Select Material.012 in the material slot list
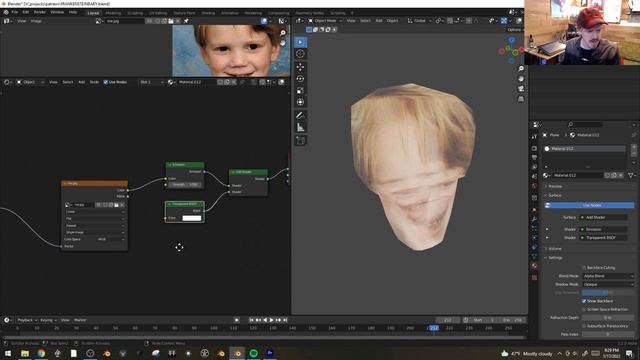Viewport: 640px width, 360px height. pyautogui.click(x=584, y=149)
